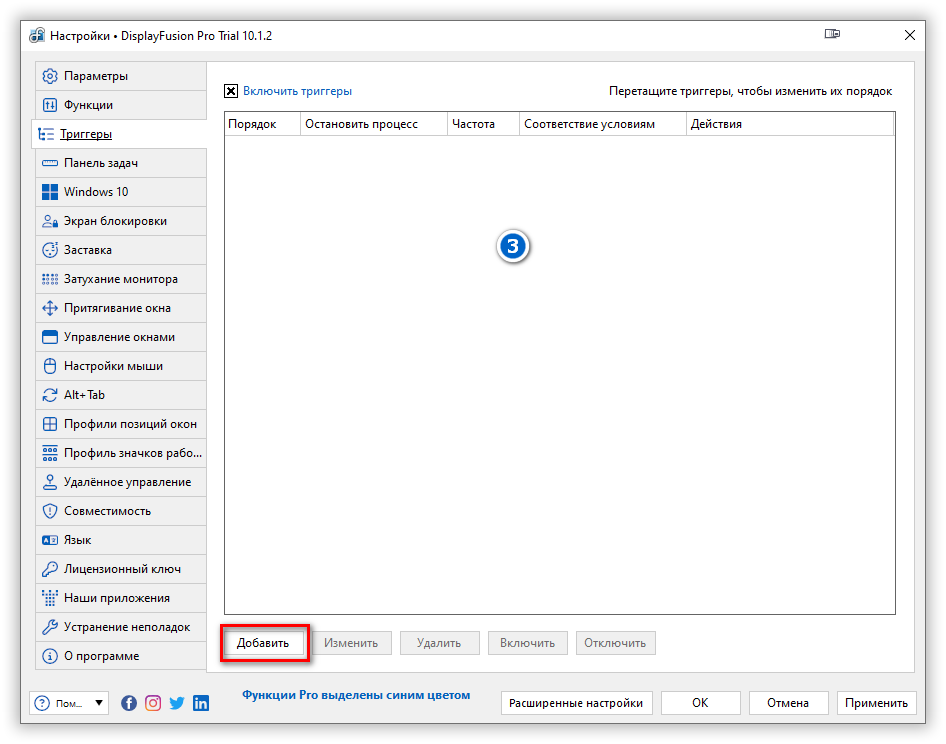Viewport: 946px width, 744px height.
Task: Click the Профили позиций окон icon
Action: coord(49,424)
